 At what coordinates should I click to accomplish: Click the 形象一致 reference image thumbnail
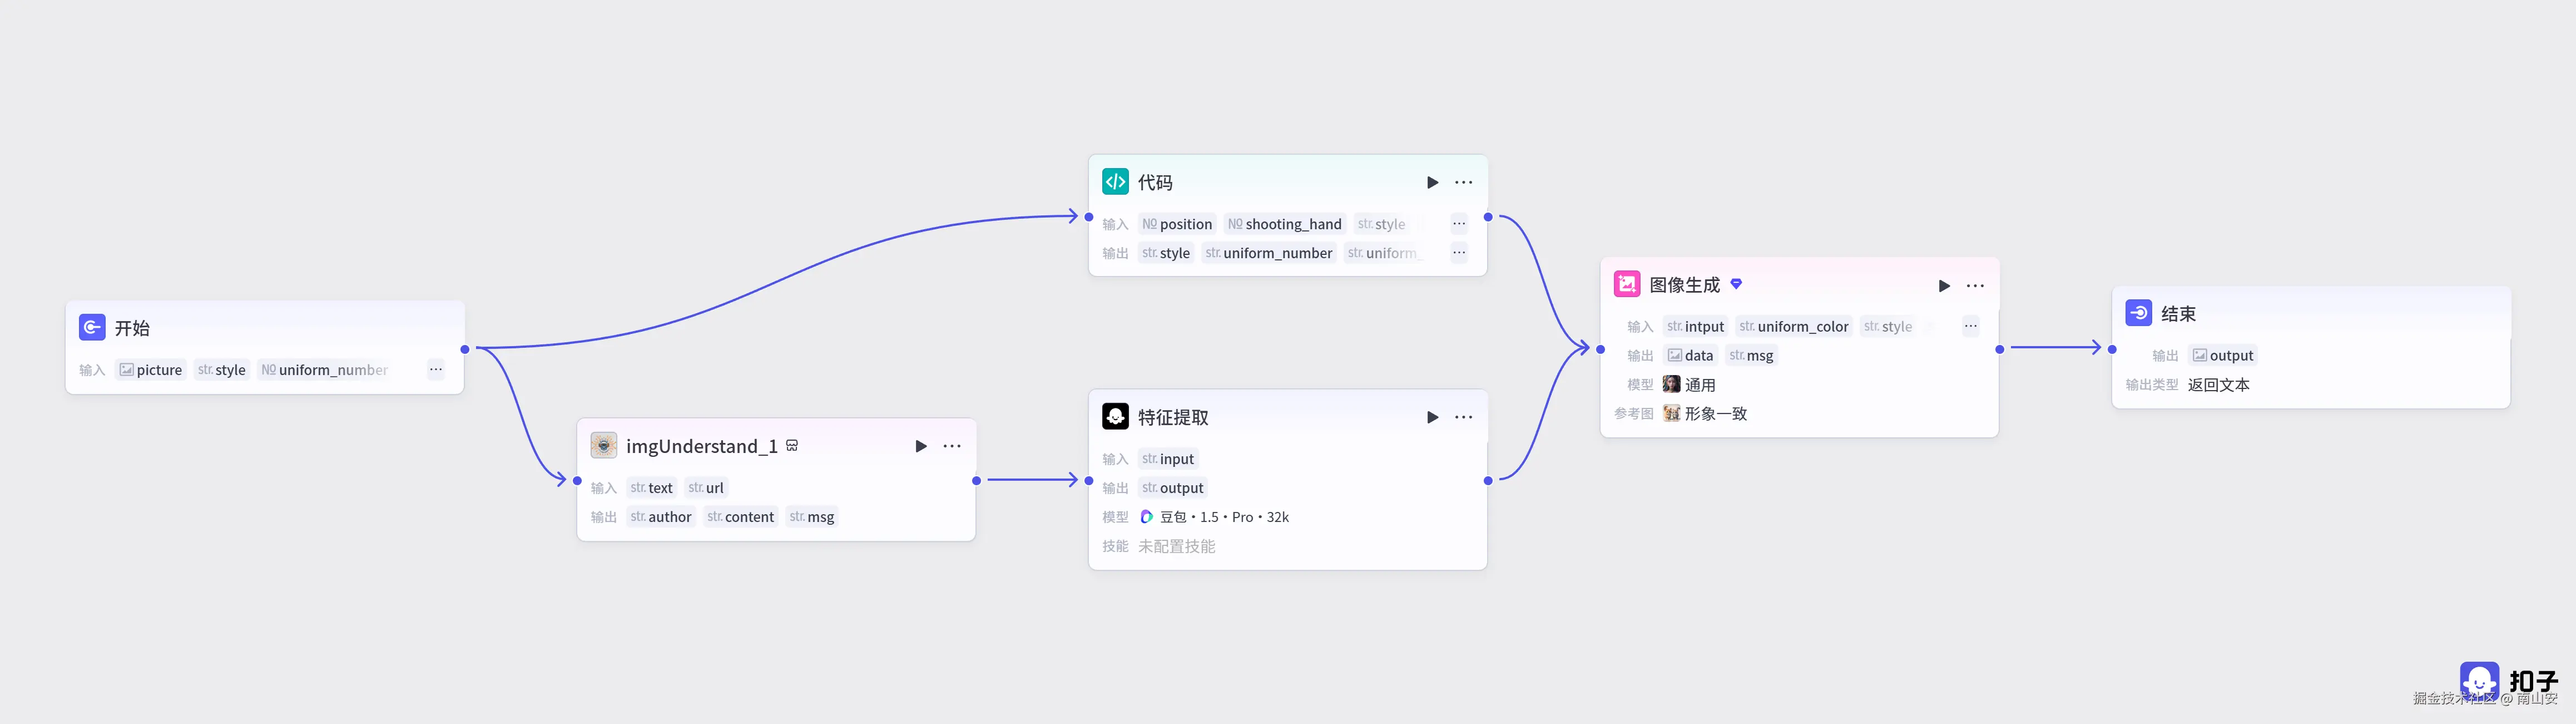[x=1671, y=413]
